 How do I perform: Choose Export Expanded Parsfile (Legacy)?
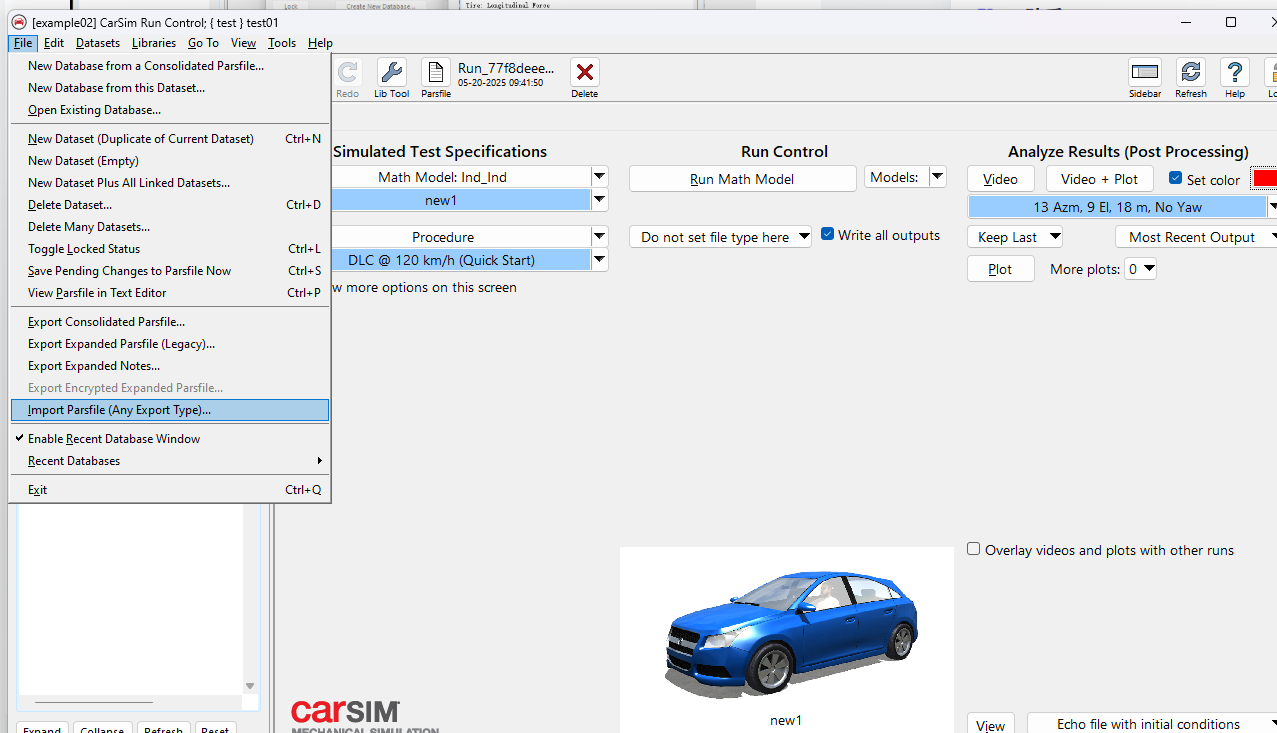[169, 344]
